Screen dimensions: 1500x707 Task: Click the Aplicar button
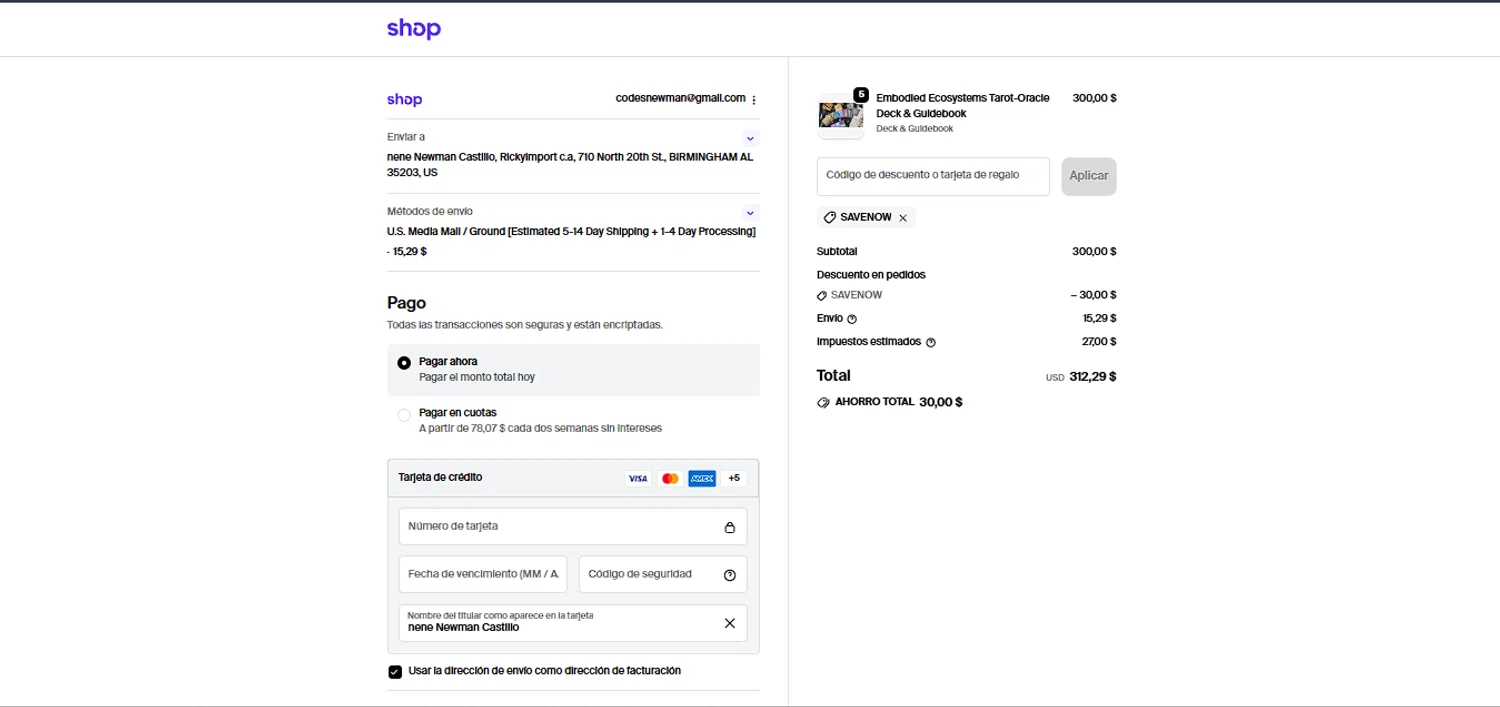click(x=1089, y=176)
